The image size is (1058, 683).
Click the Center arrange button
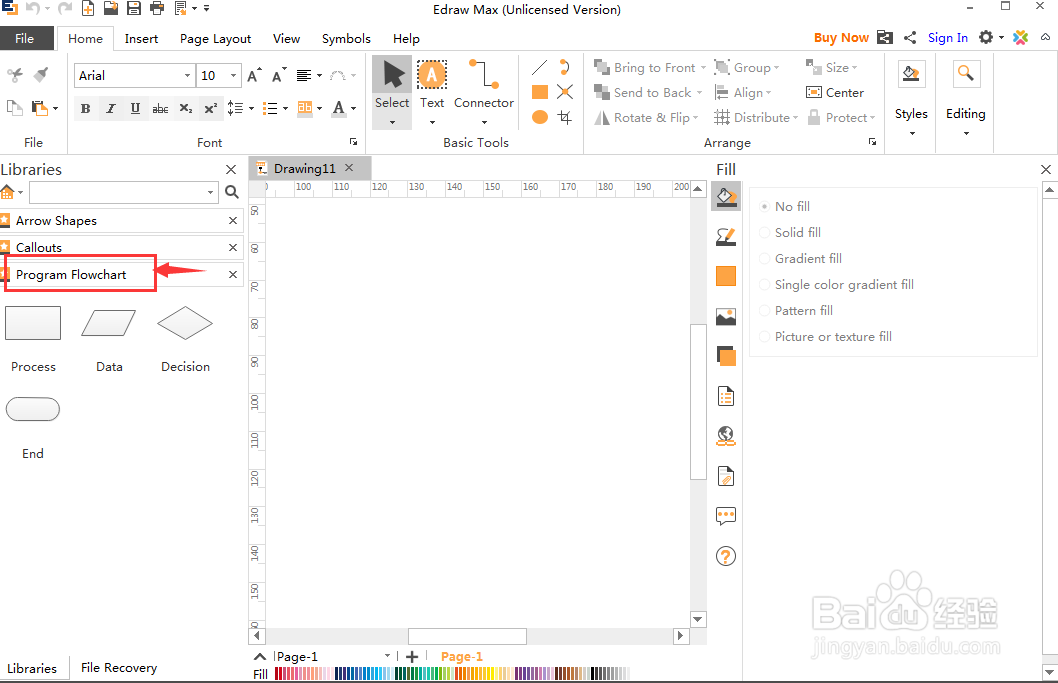[x=835, y=92]
